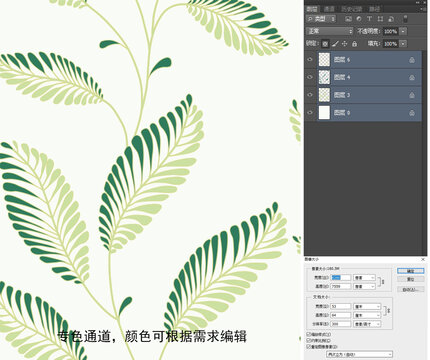Open the fill slider arrow
This screenshot has width=430, height=360.
pyautogui.click(x=403, y=44)
